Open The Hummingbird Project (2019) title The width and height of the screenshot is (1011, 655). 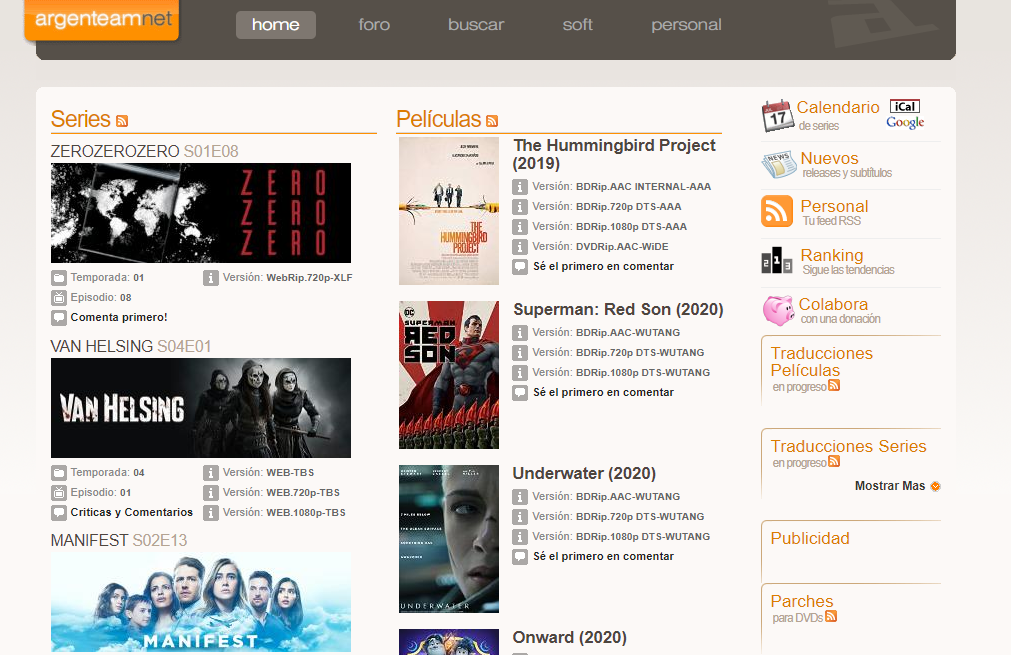click(x=614, y=154)
